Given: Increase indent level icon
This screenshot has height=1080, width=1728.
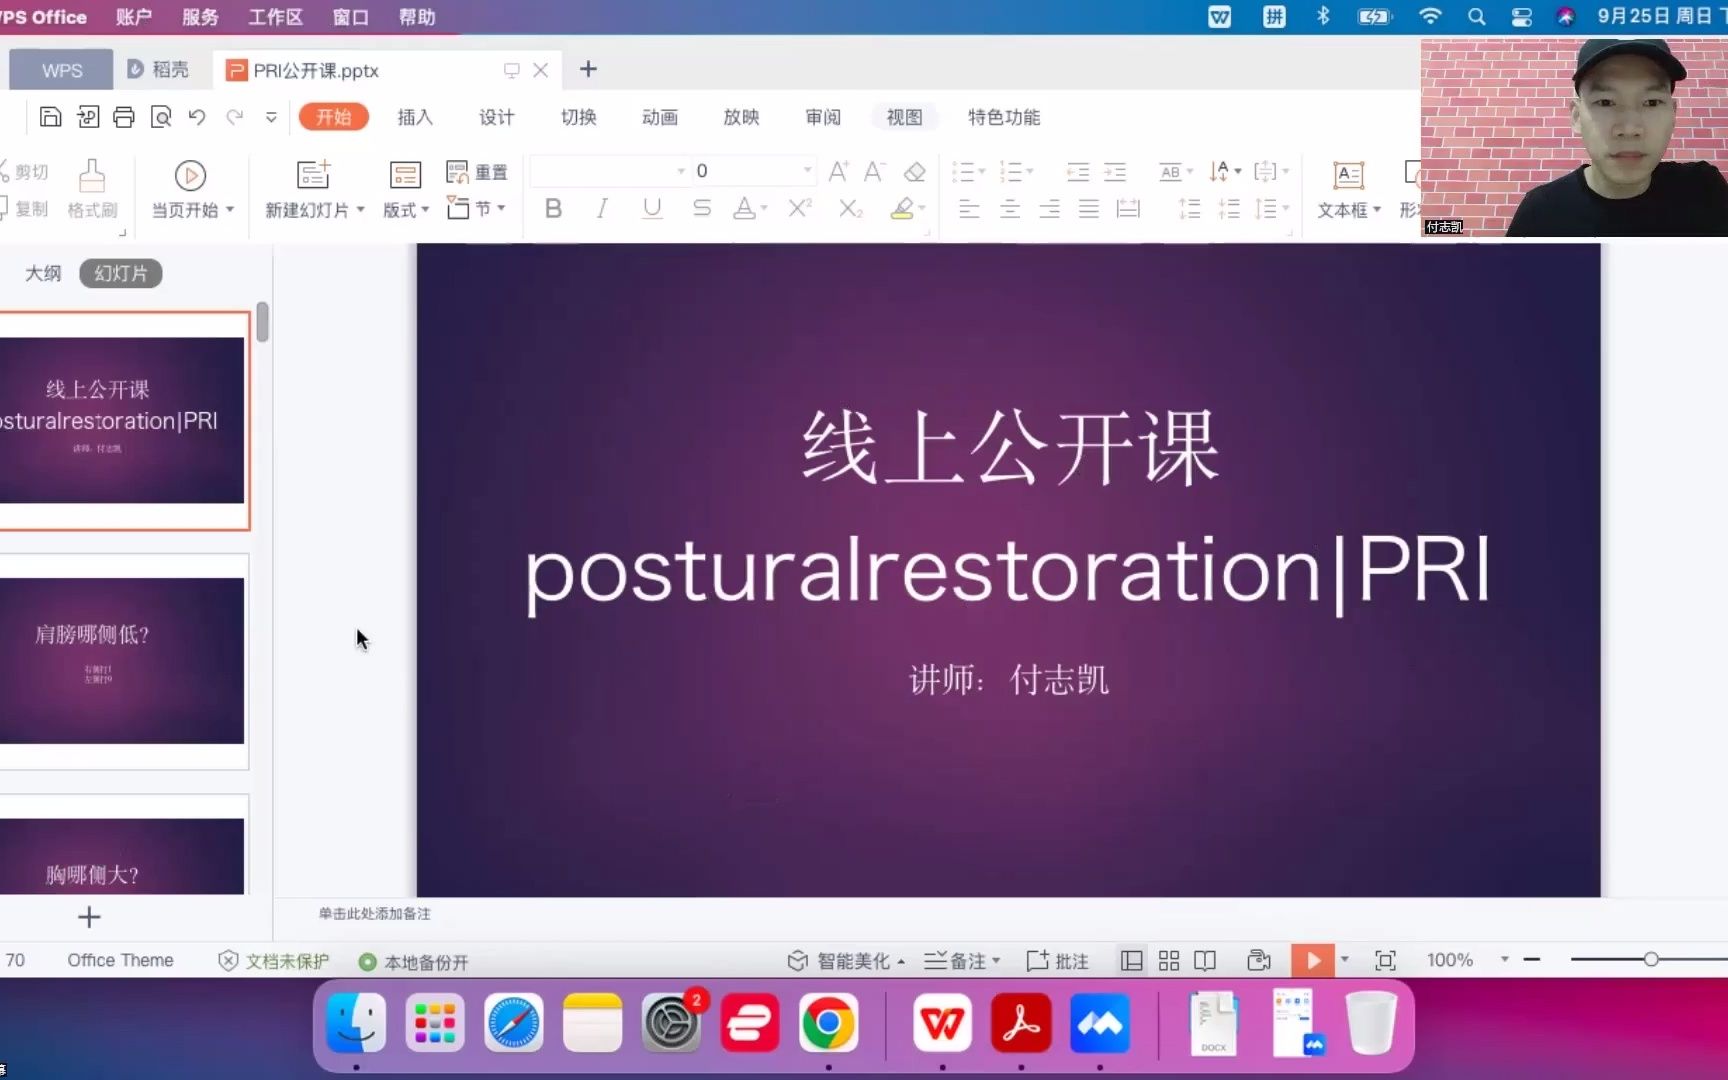Looking at the screenshot, I should (x=1115, y=172).
